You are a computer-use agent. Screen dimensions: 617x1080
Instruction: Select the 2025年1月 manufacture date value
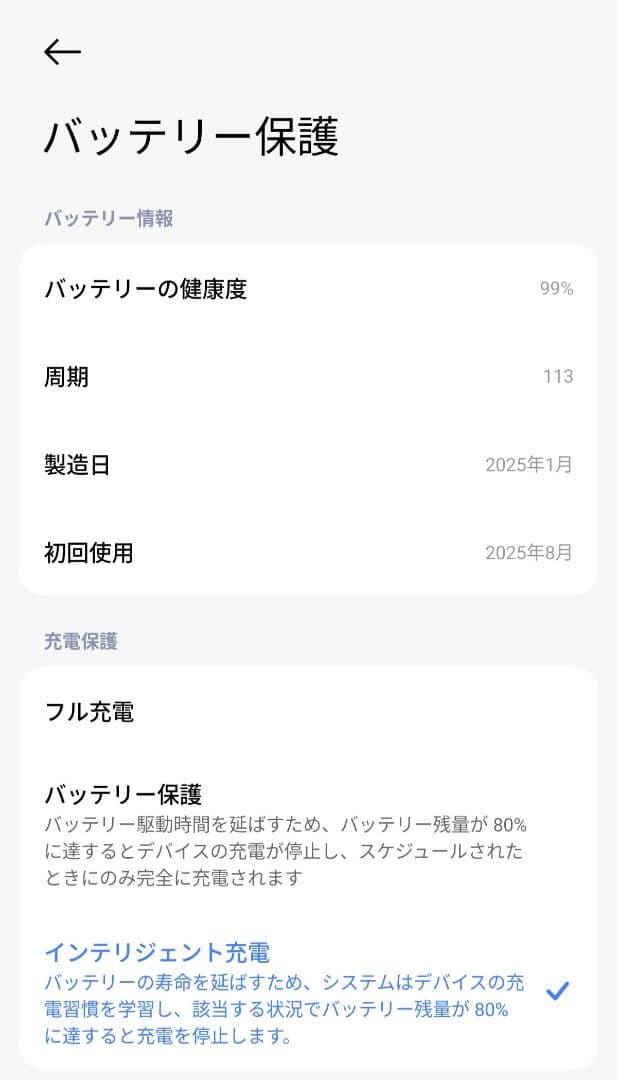(528, 465)
